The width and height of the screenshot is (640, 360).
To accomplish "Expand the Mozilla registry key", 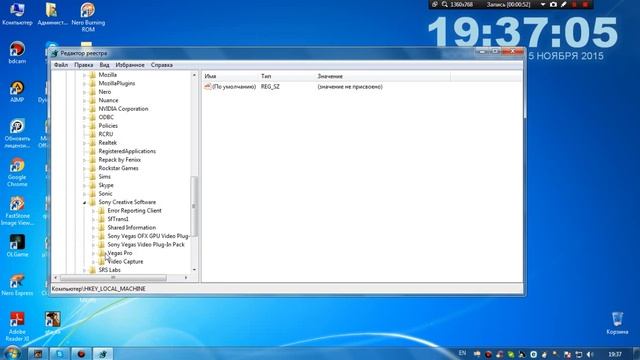I will click(x=84, y=75).
